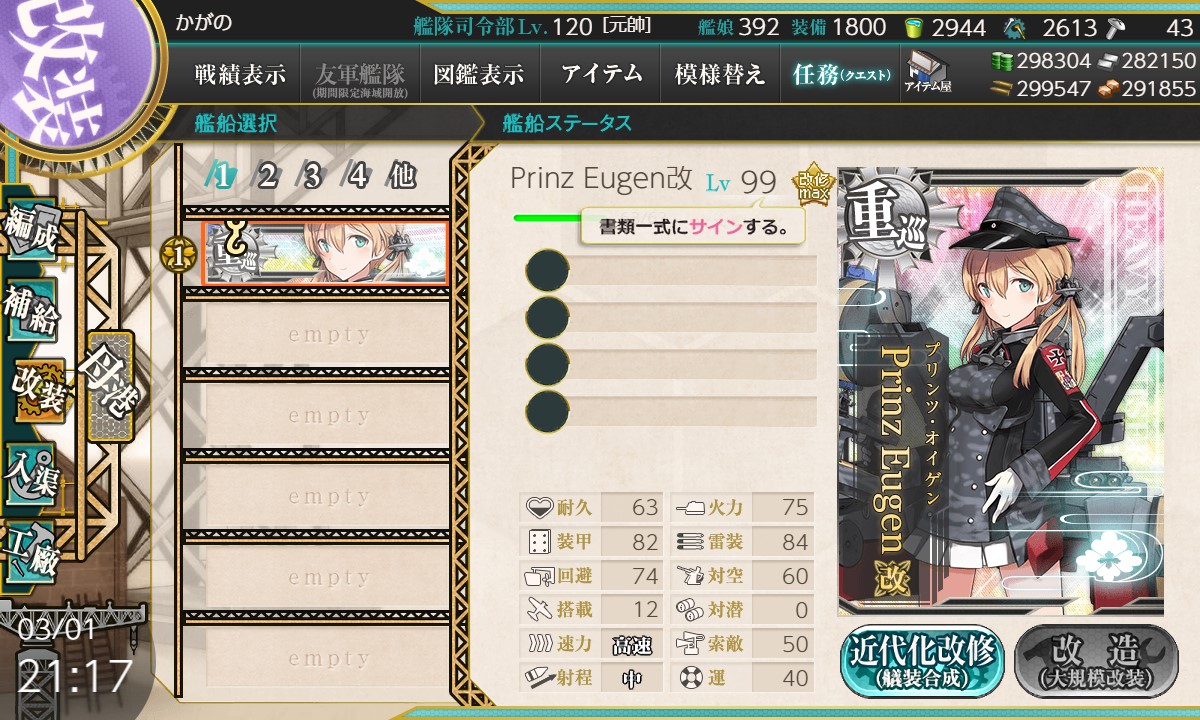The width and height of the screenshot is (1200, 720).
Task: Open 図鑑表示 encyclopedia menu
Action: (x=479, y=74)
